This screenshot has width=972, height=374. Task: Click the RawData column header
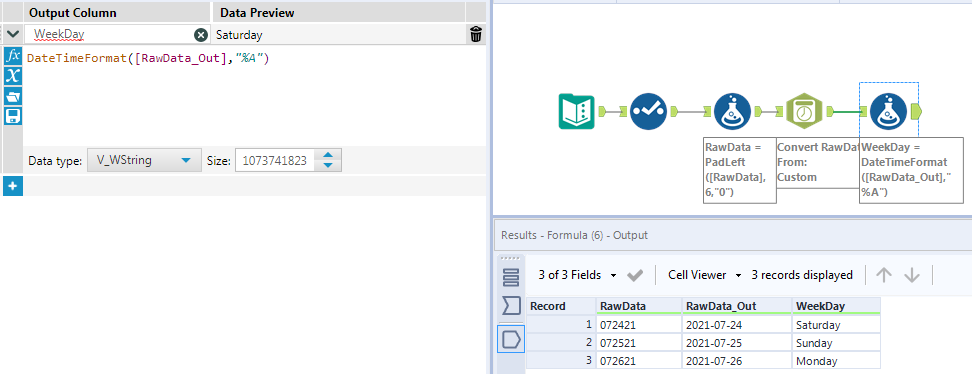click(638, 306)
